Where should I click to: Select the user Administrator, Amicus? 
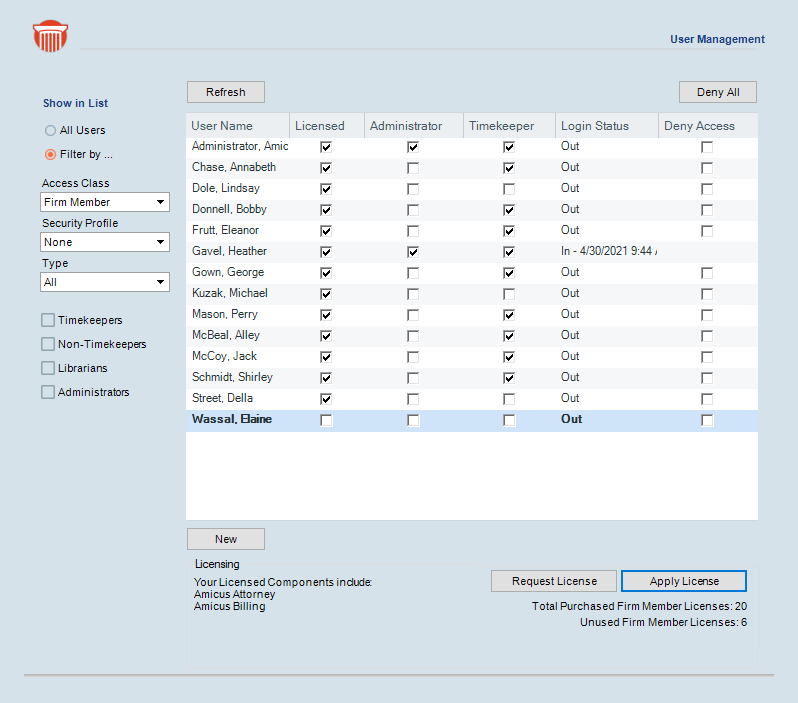tap(240, 146)
